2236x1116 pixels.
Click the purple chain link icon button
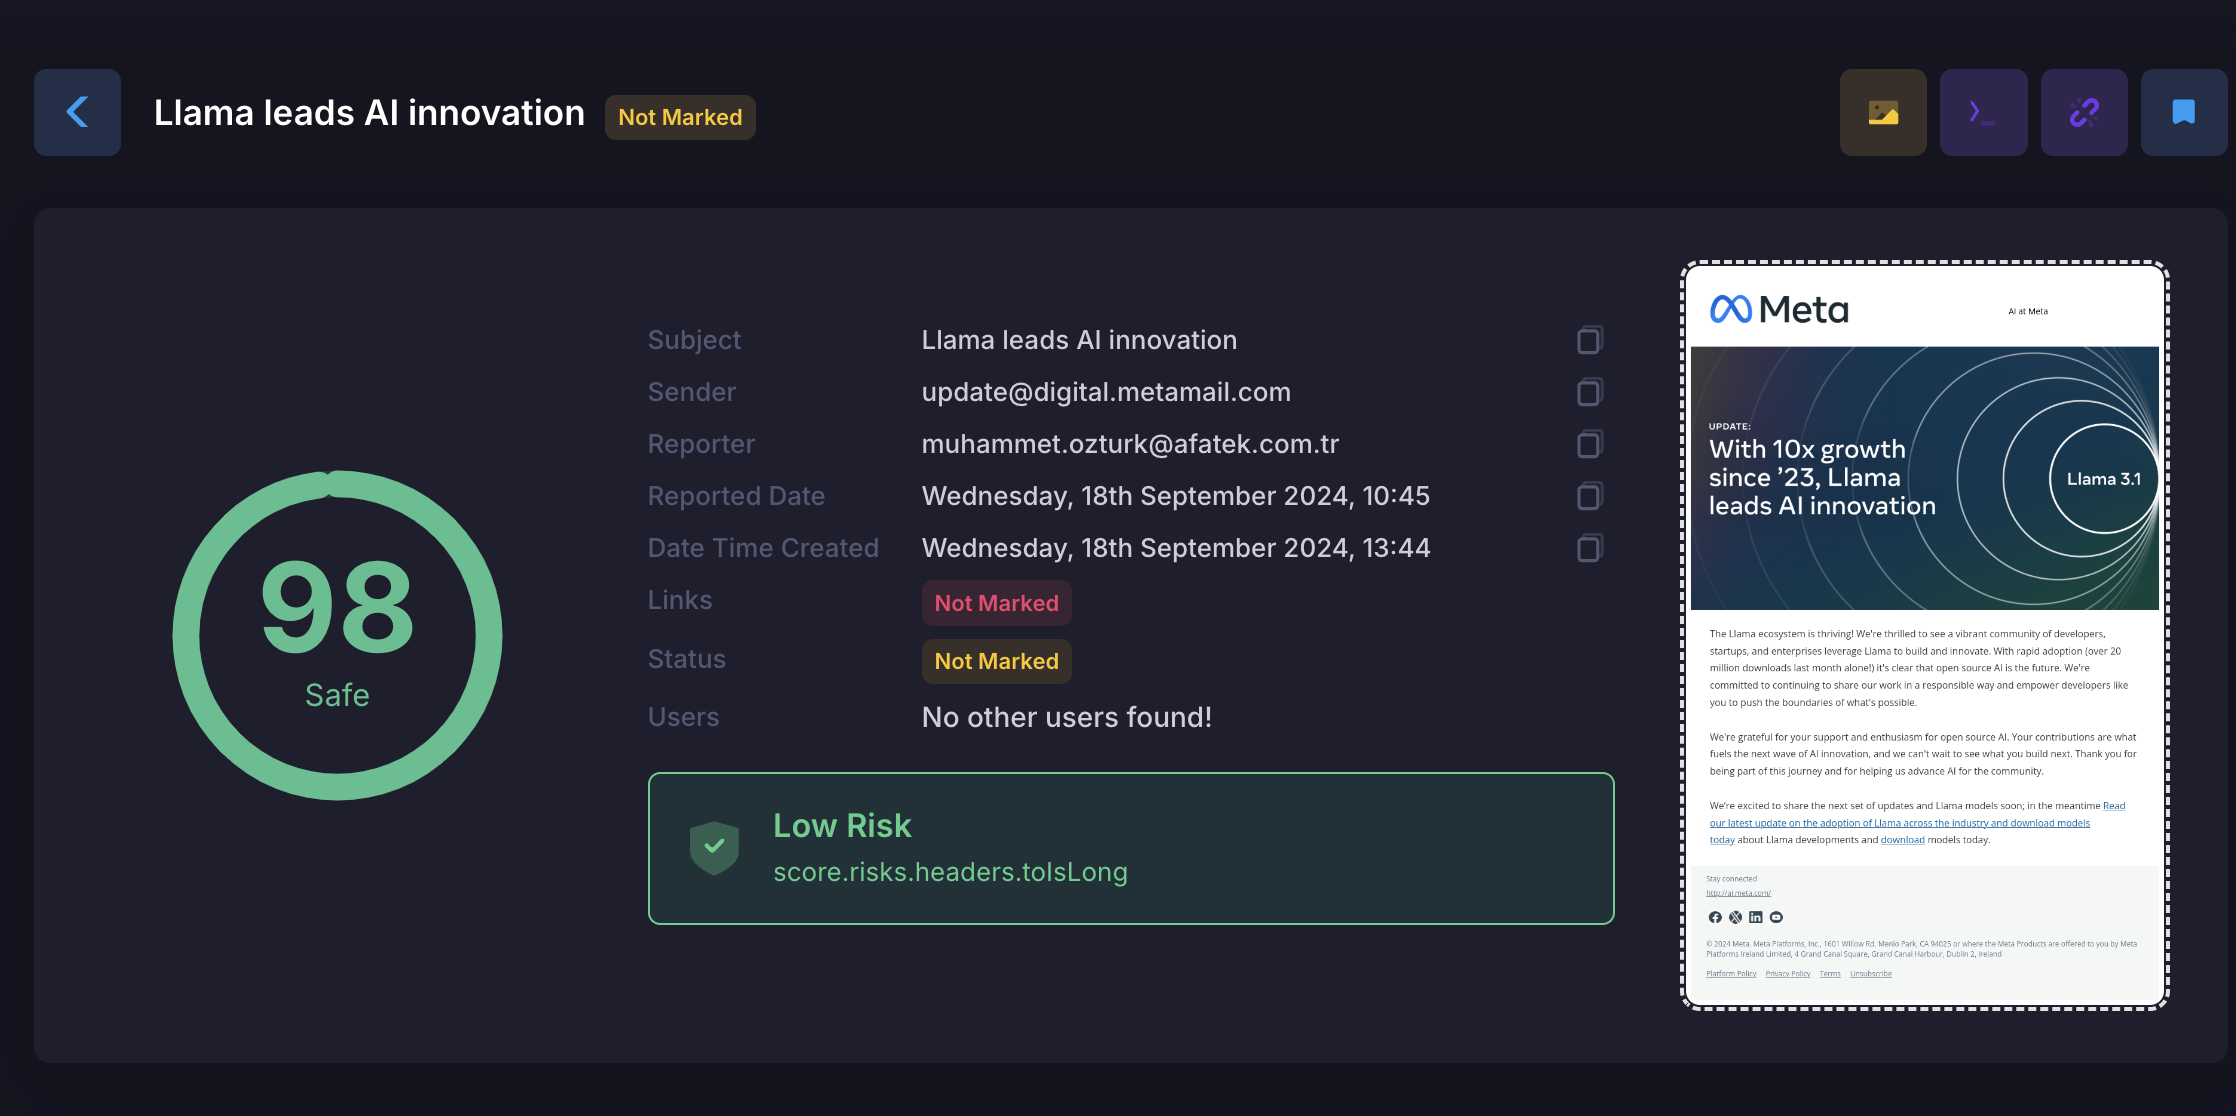(2083, 112)
